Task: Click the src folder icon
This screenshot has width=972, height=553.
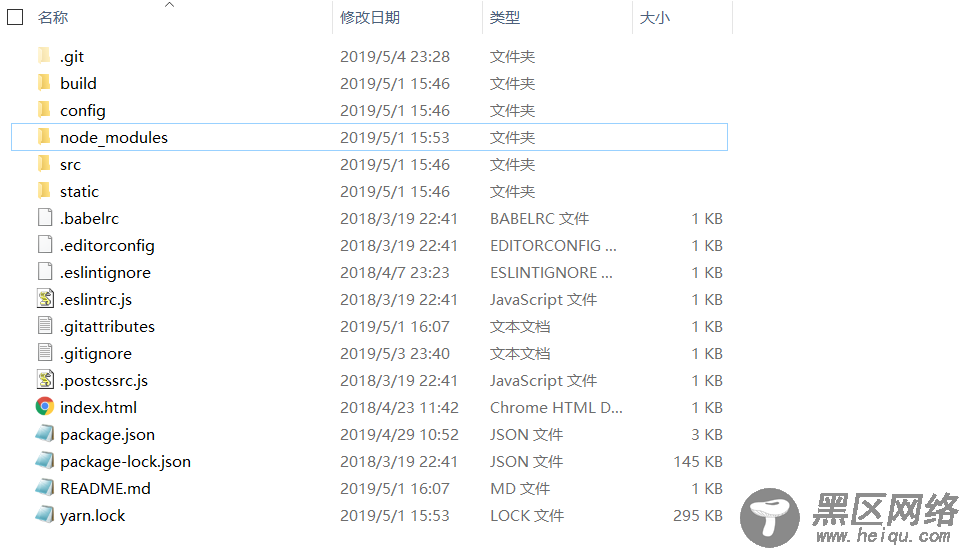Action: tap(44, 164)
